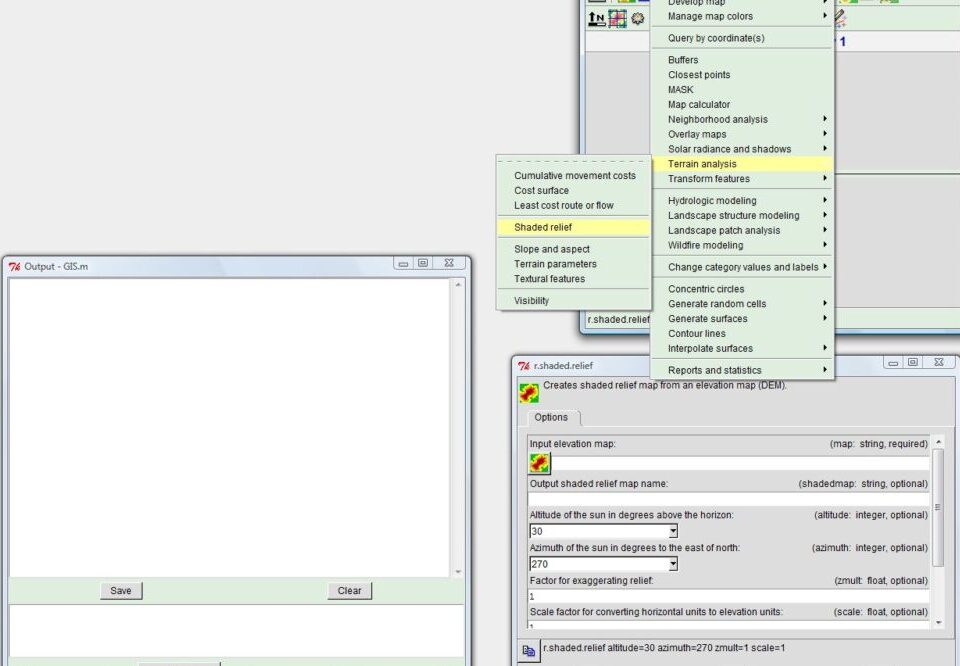Select Shaded relief from the submenu
This screenshot has width=960, height=666.
click(x=543, y=228)
